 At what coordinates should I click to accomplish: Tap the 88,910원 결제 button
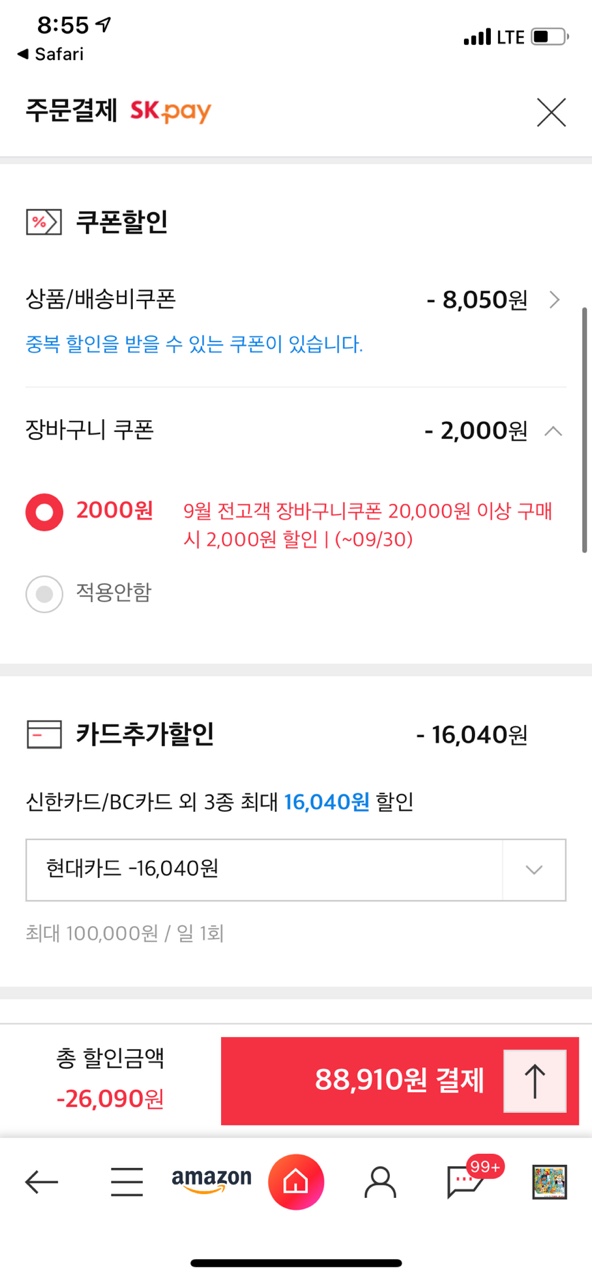[x=400, y=1081]
